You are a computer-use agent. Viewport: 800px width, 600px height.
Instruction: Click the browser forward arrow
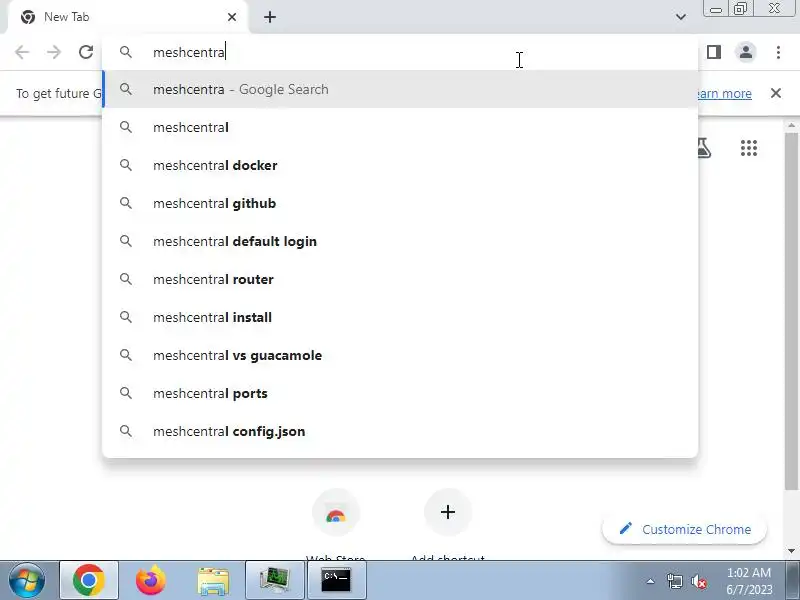pos(54,52)
